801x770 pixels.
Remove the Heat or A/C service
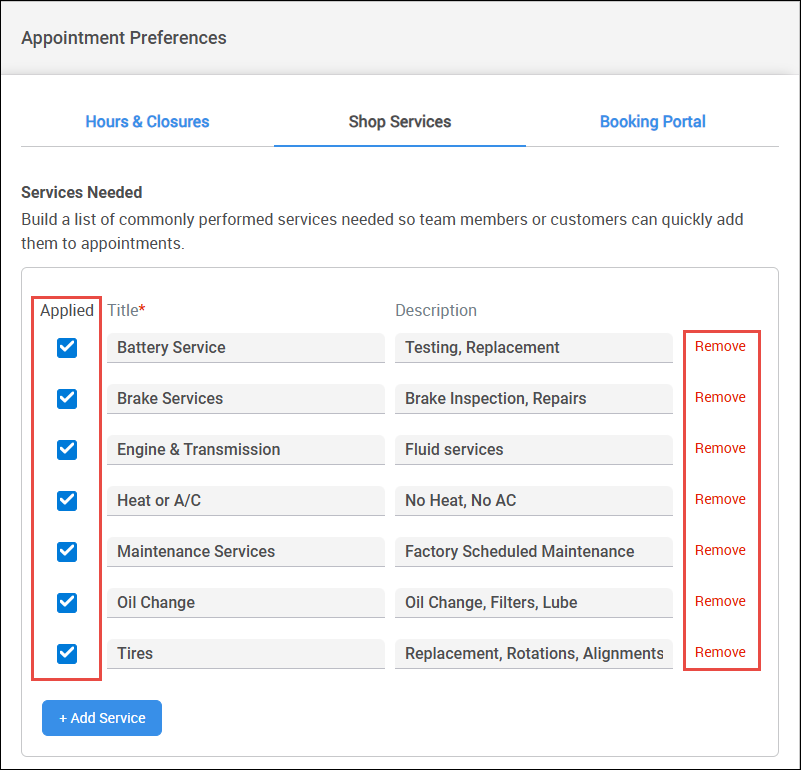coord(720,499)
